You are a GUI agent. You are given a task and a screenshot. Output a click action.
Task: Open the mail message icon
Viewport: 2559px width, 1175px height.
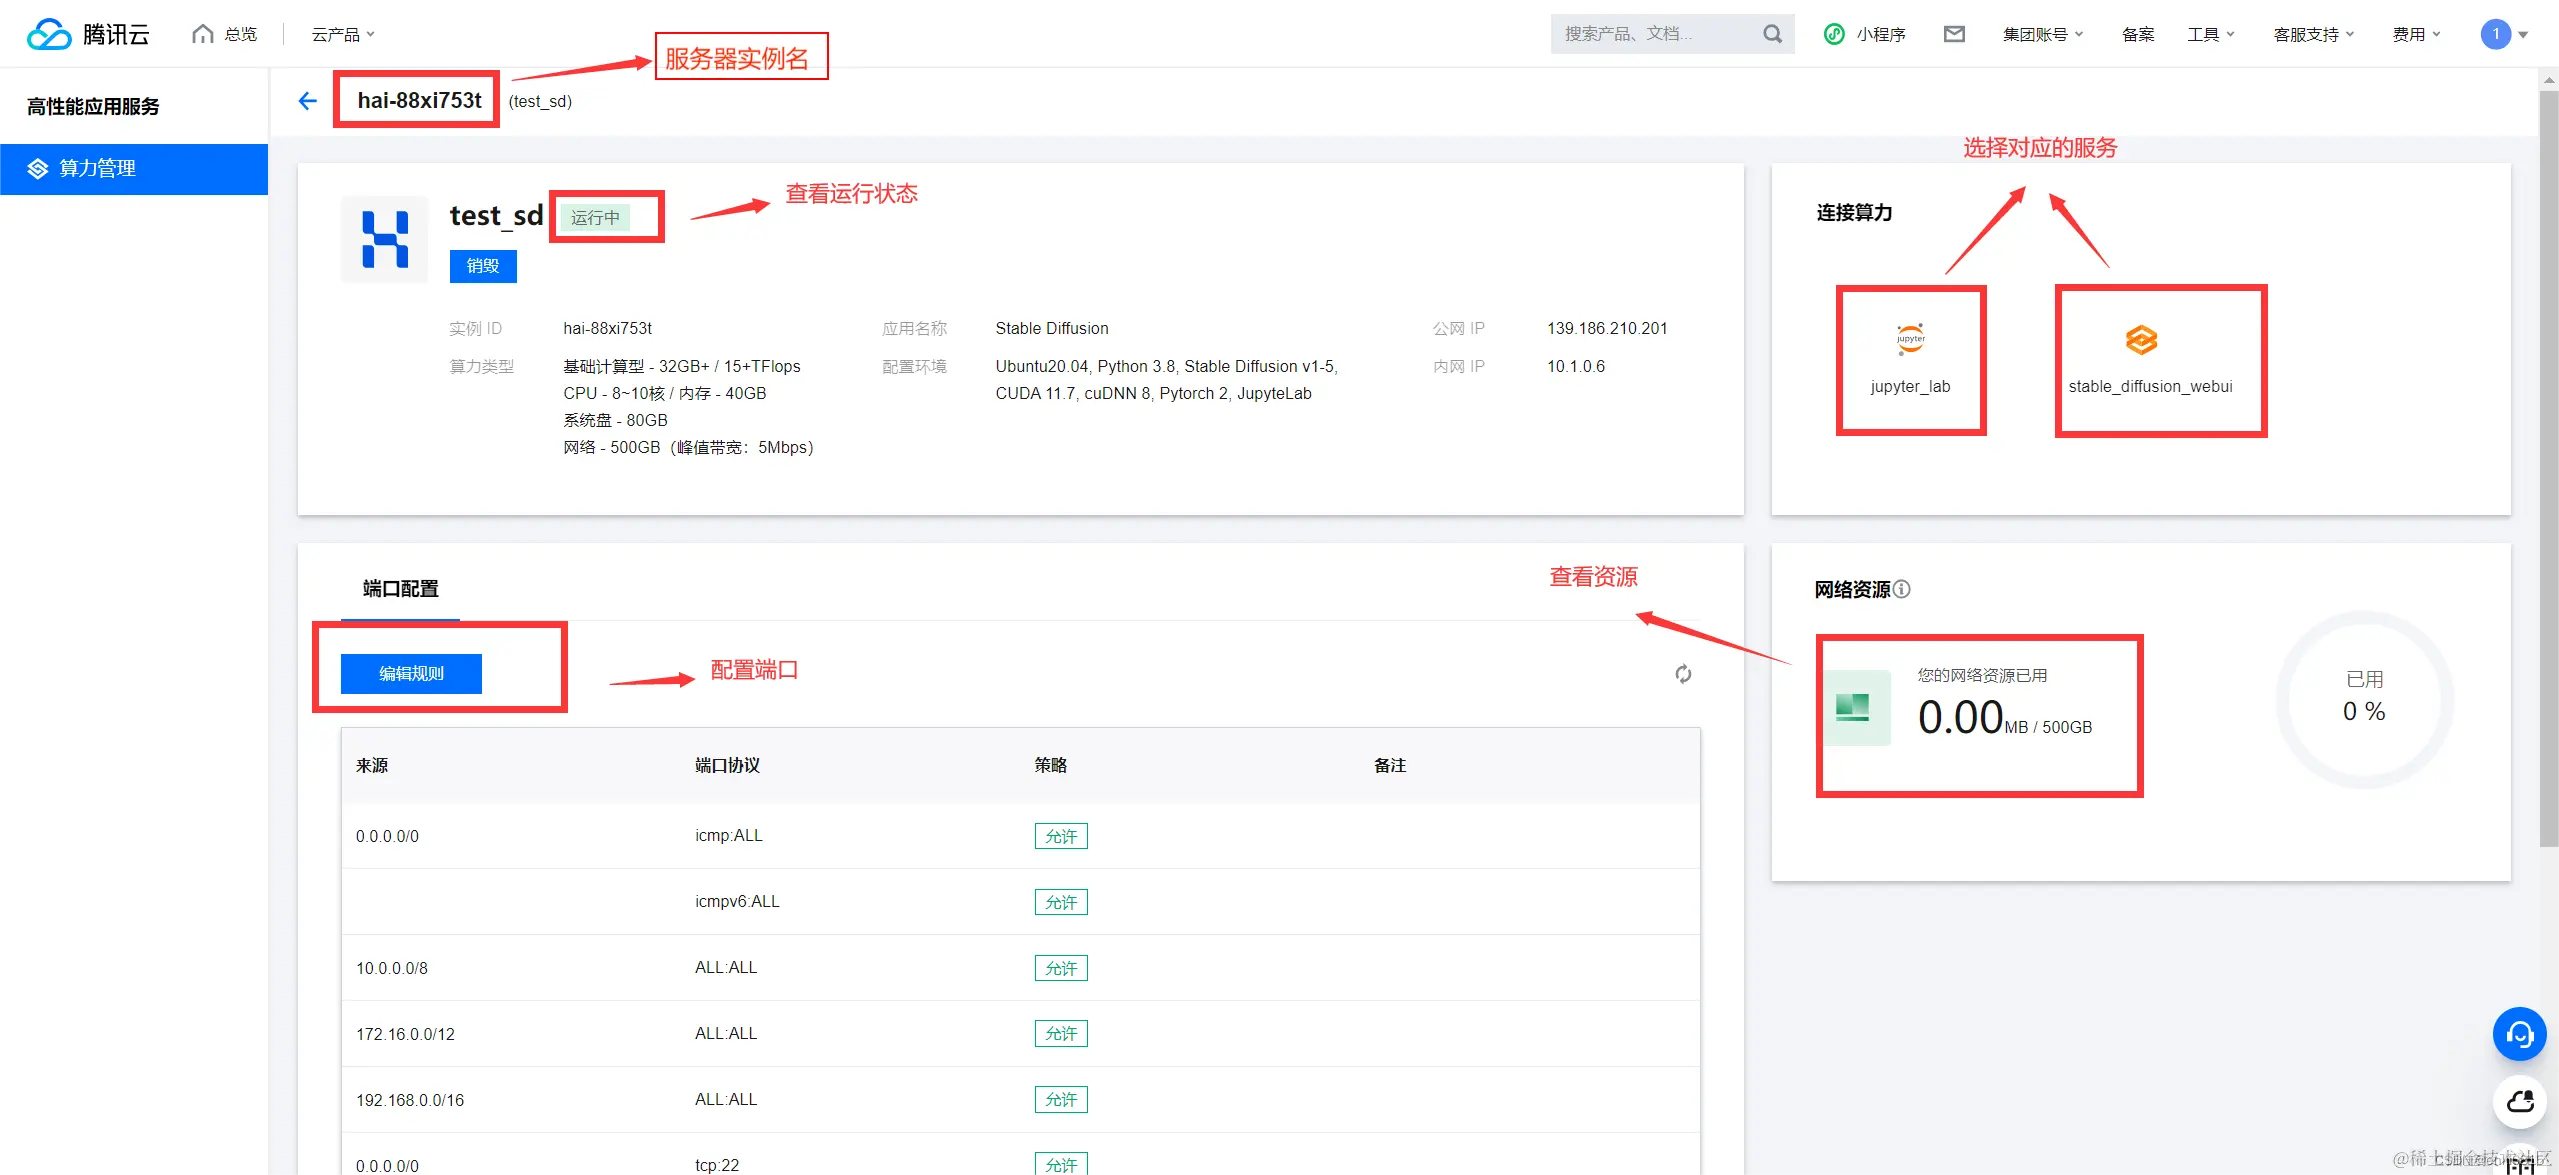coord(1954,34)
